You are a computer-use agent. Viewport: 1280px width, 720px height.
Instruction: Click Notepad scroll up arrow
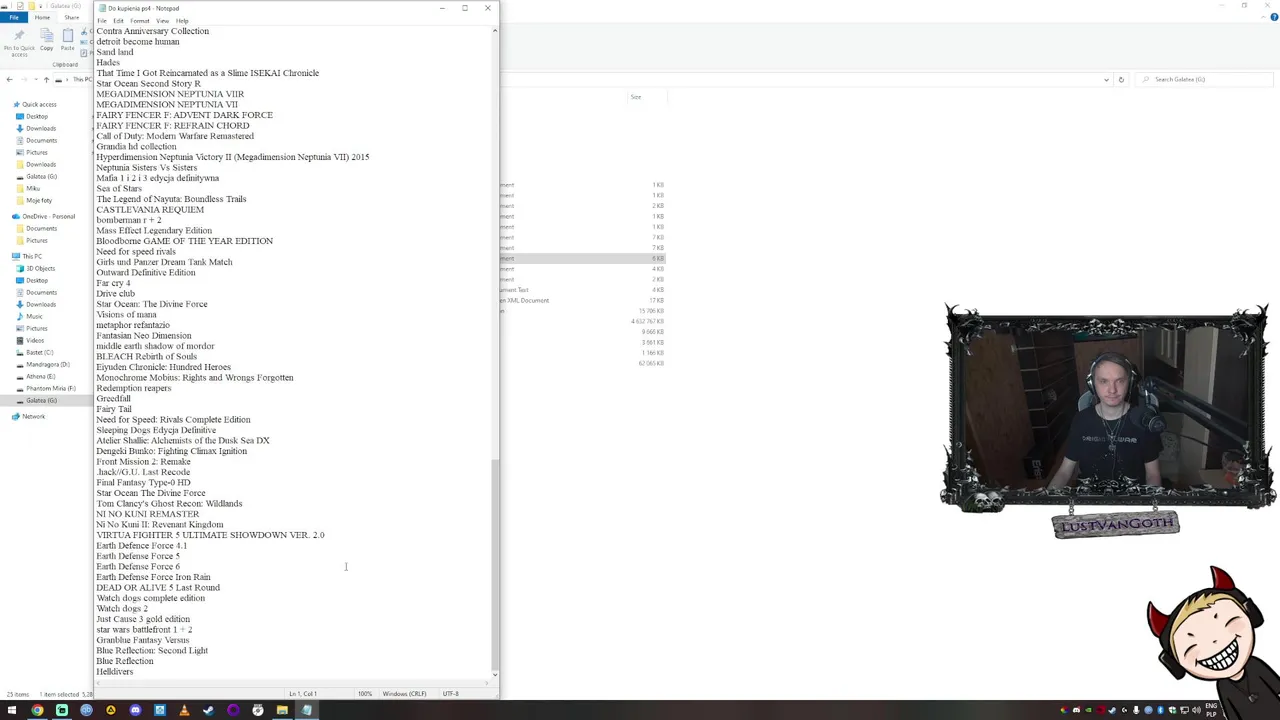495,31
